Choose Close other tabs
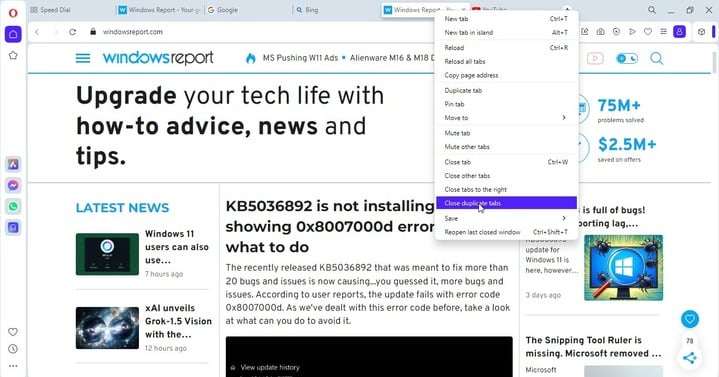The height and width of the screenshot is (377, 719). tap(506, 176)
